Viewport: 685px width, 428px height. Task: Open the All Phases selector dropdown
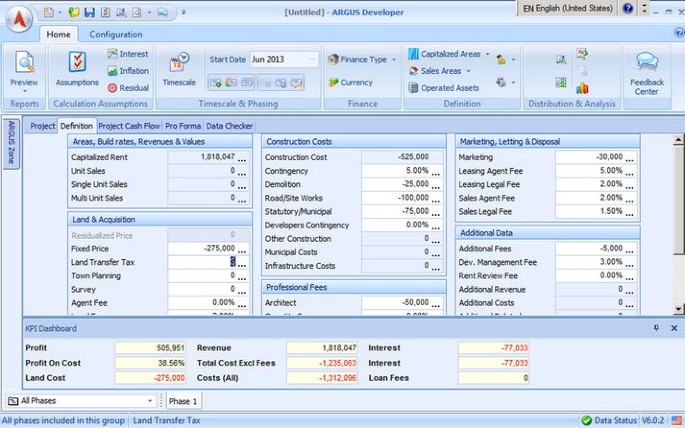[154, 401]
